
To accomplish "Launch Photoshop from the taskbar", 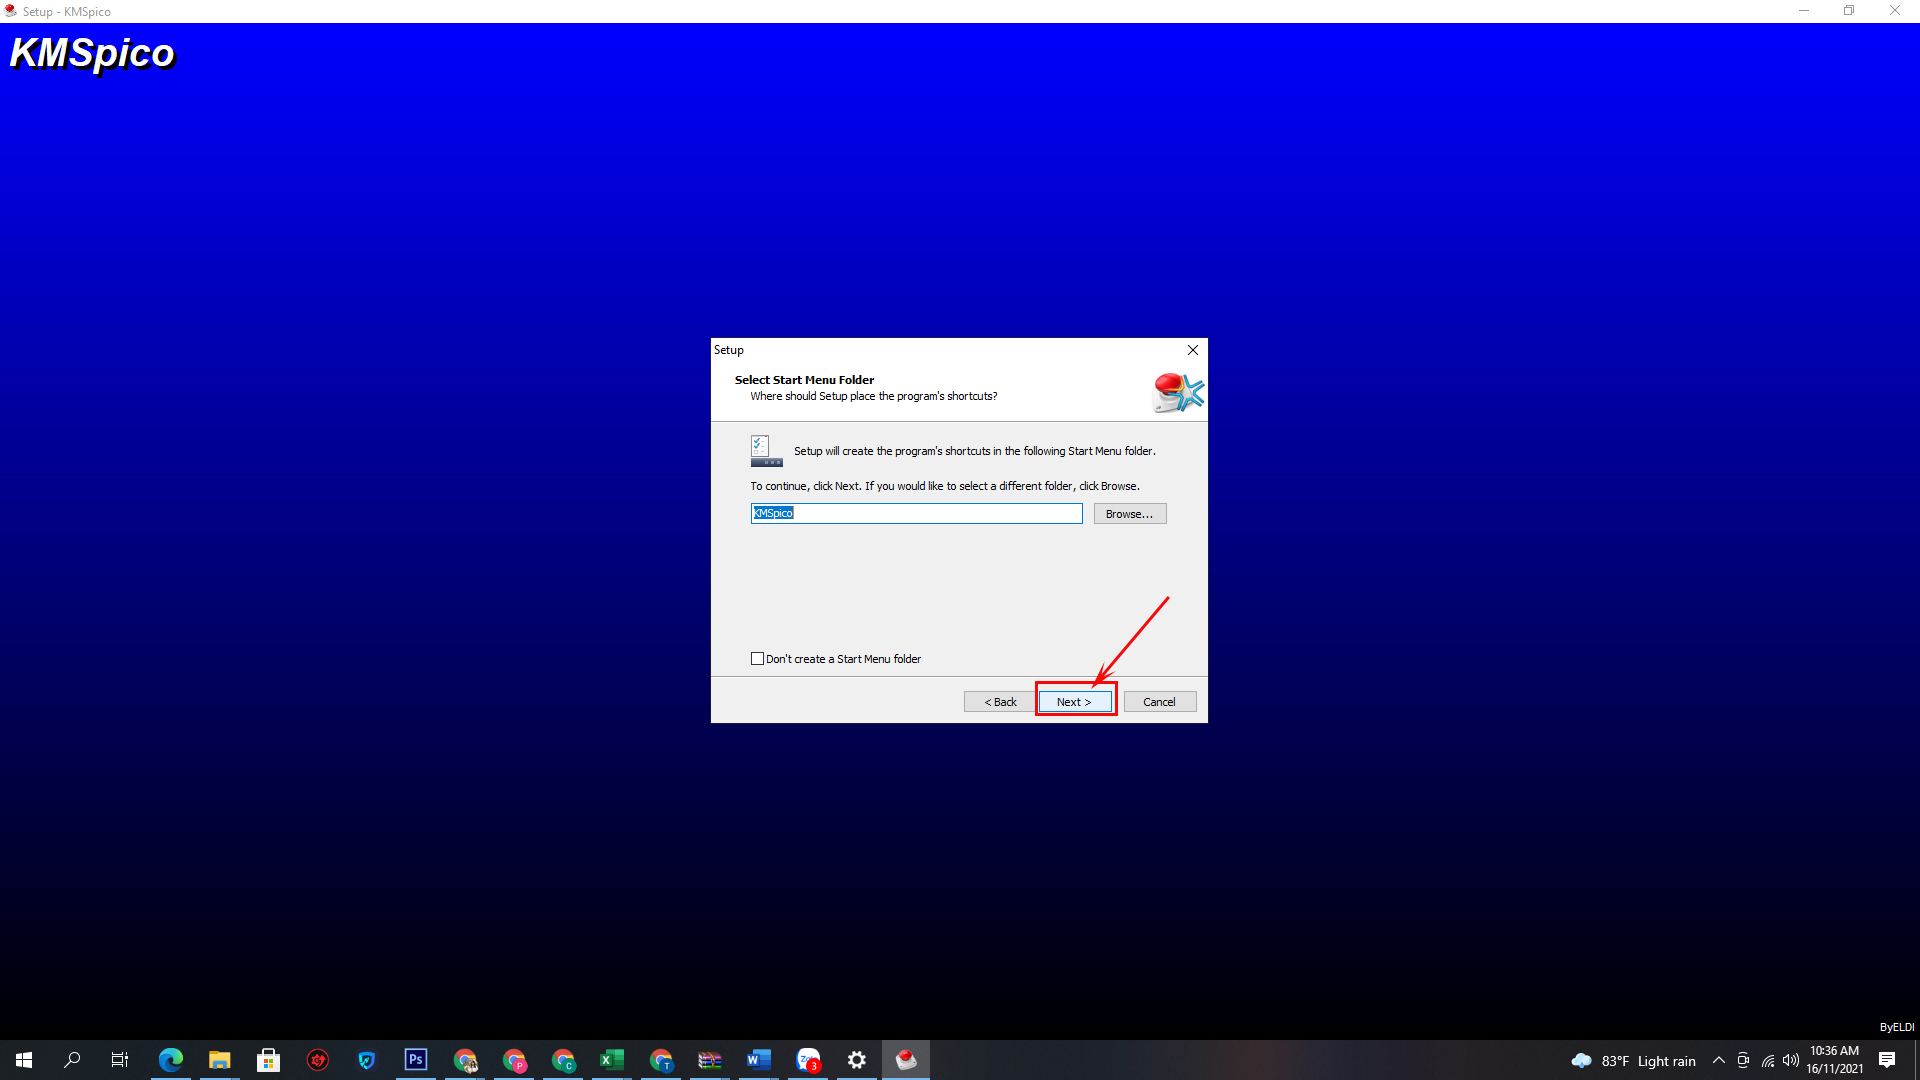I will click(415, 1060).
